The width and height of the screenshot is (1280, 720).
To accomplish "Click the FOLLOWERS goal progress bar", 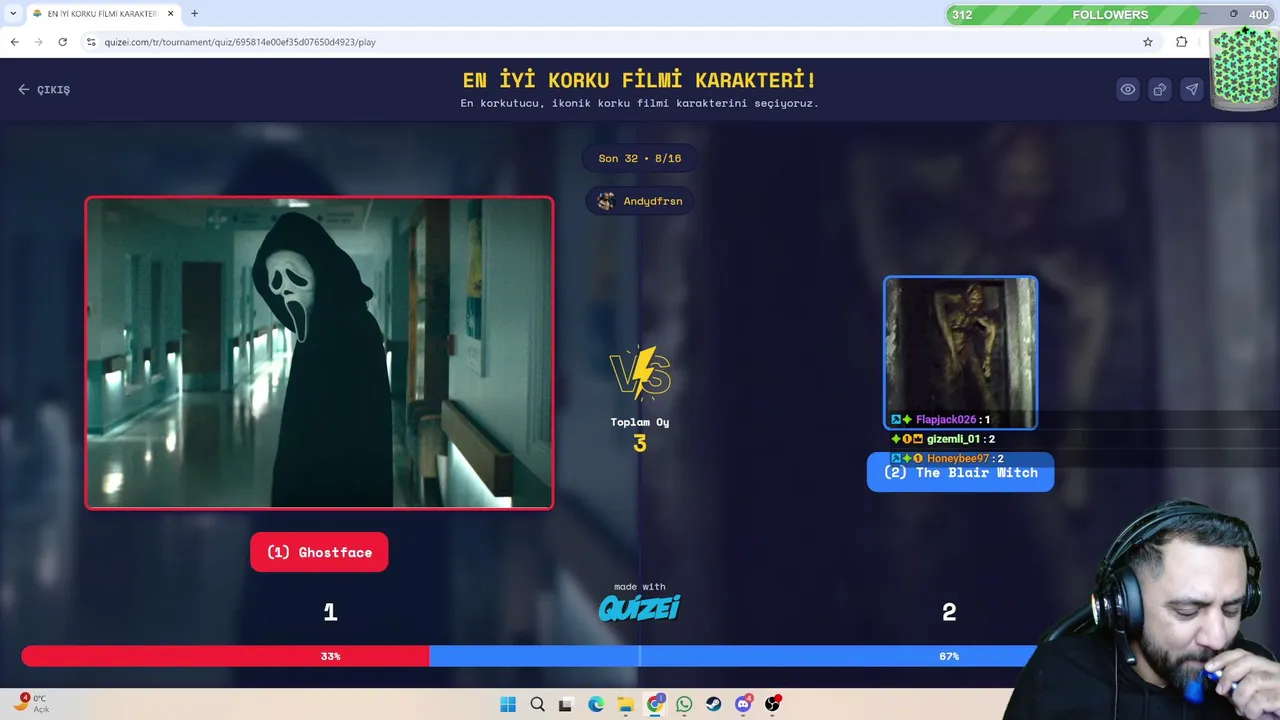I will point(1110,14).
